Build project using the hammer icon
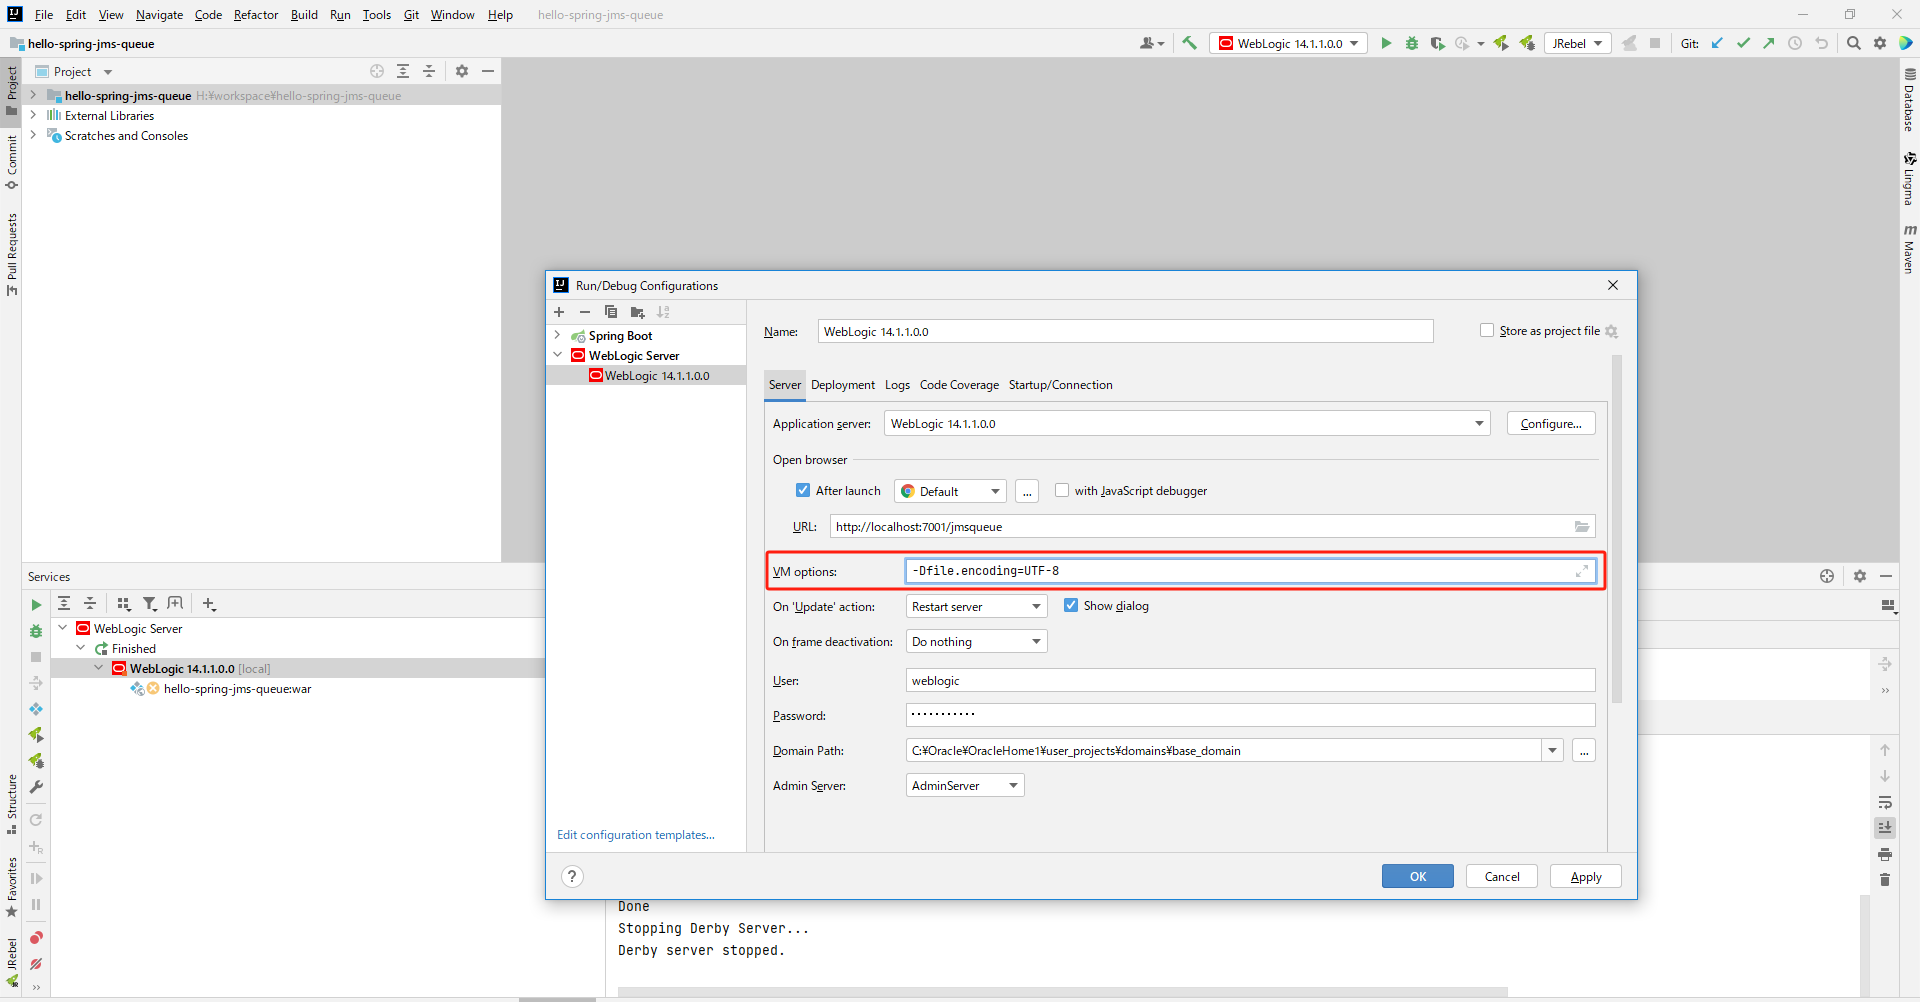Screen dimensions: 1920x1002 pos(1189,43)
